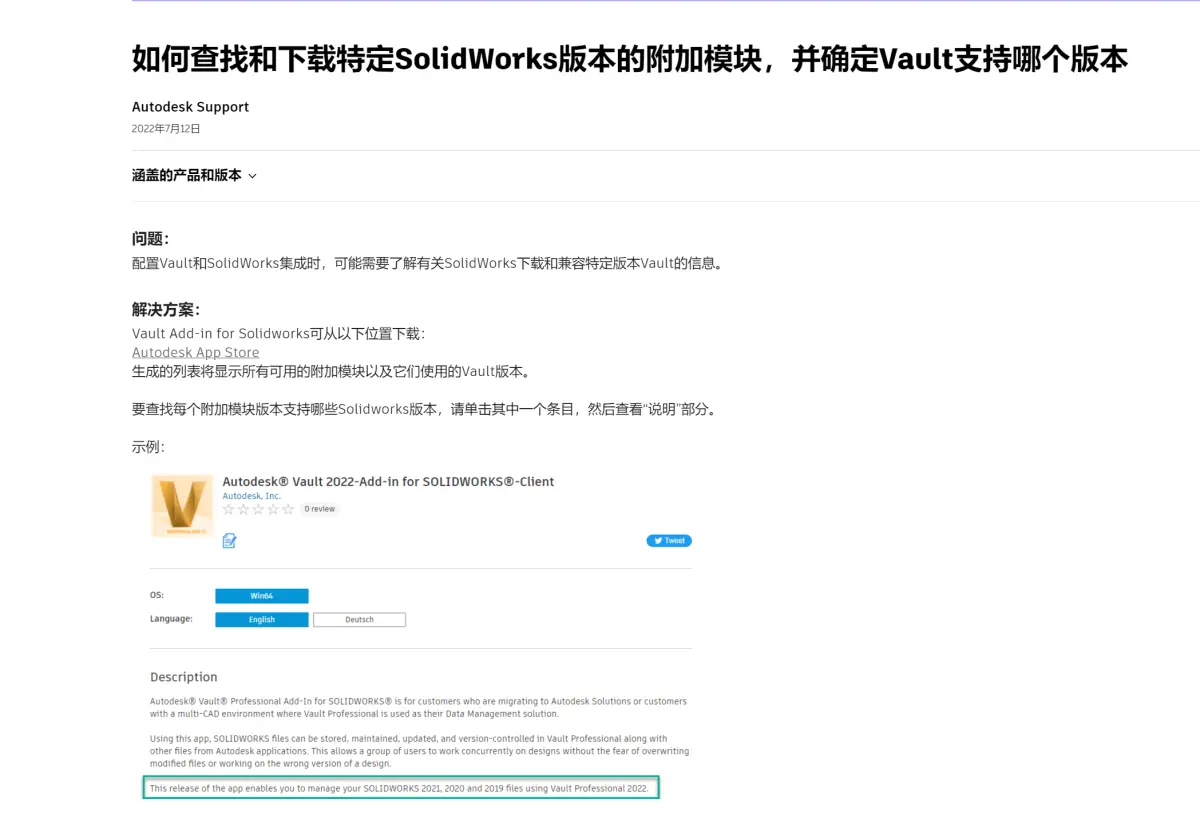
Task: Click the Autodesk Vault 2022-Add-in for SOLIDWORKS-Client title
Action: click(388, 481)
